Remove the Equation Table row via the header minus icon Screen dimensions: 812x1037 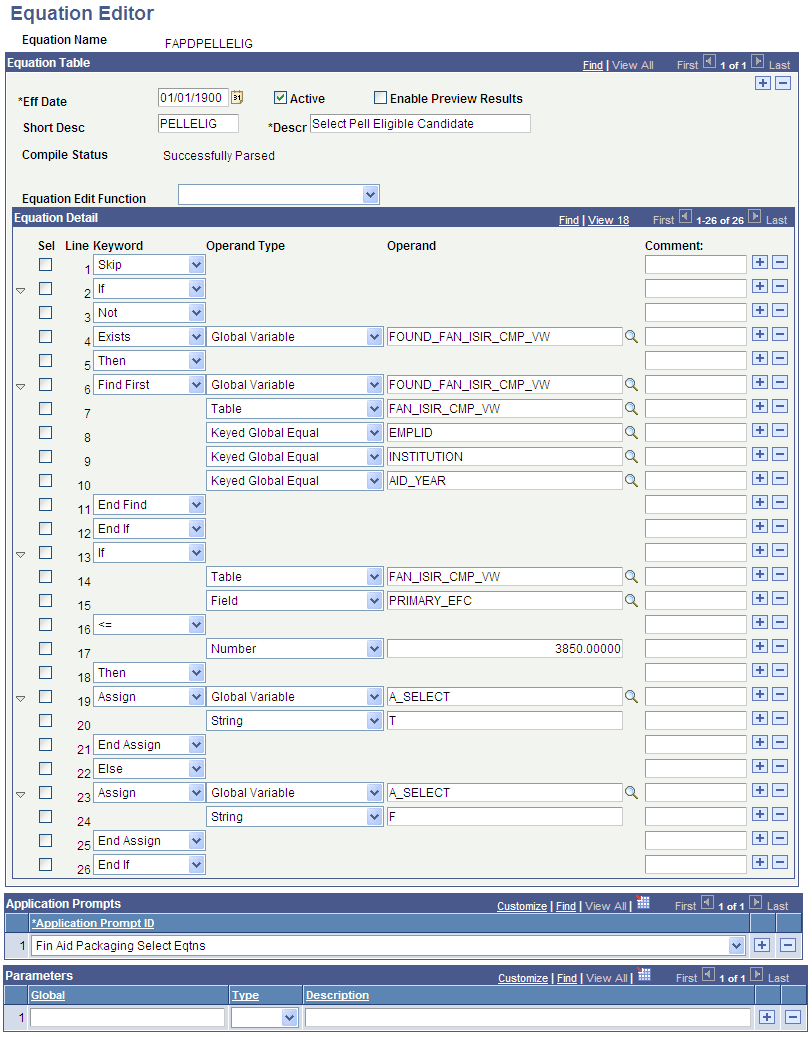[783, 84]
